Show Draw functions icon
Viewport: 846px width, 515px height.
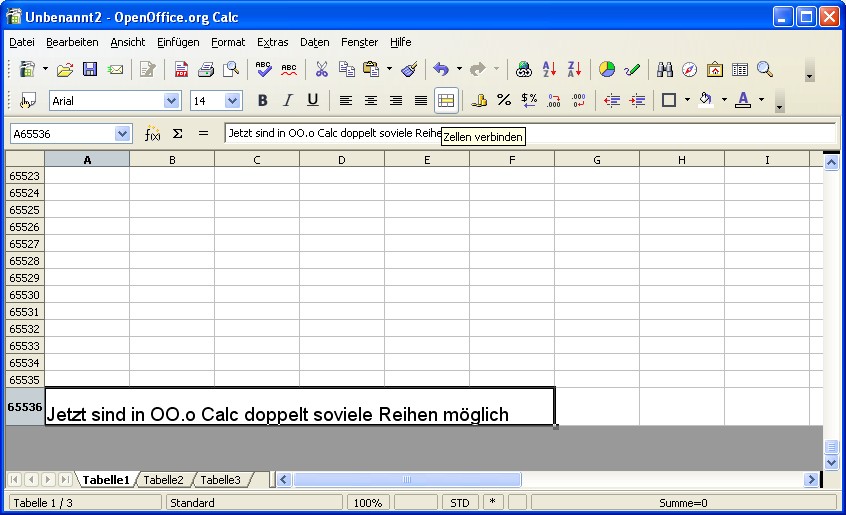632,70
